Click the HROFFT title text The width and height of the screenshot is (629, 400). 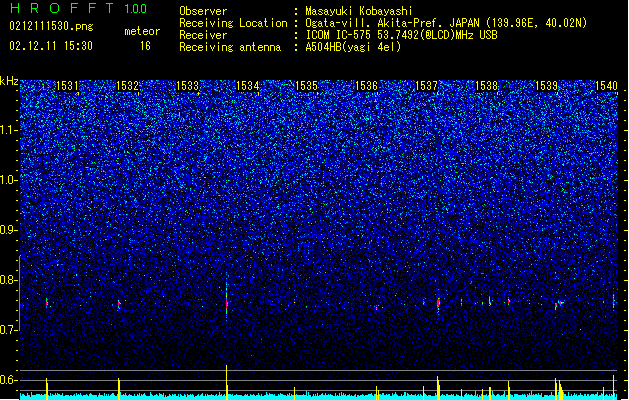click(x=63, y=8)
